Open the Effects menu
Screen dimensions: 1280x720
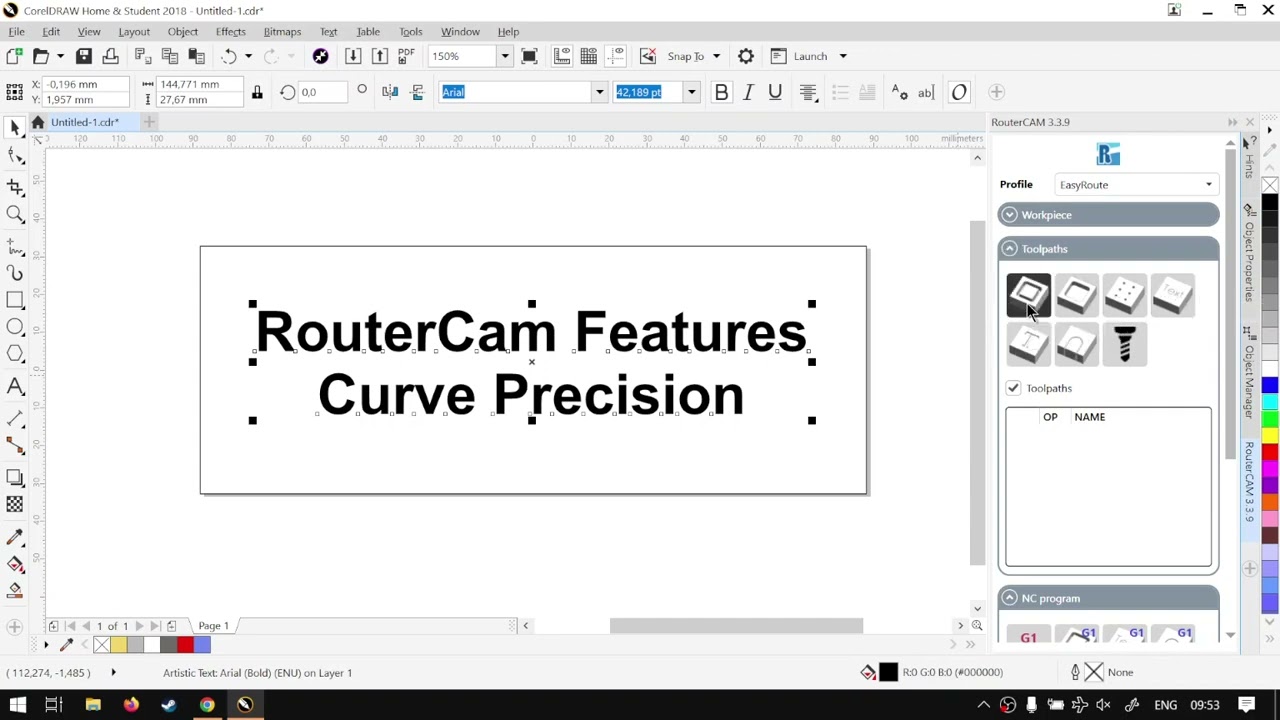[230, 32]
